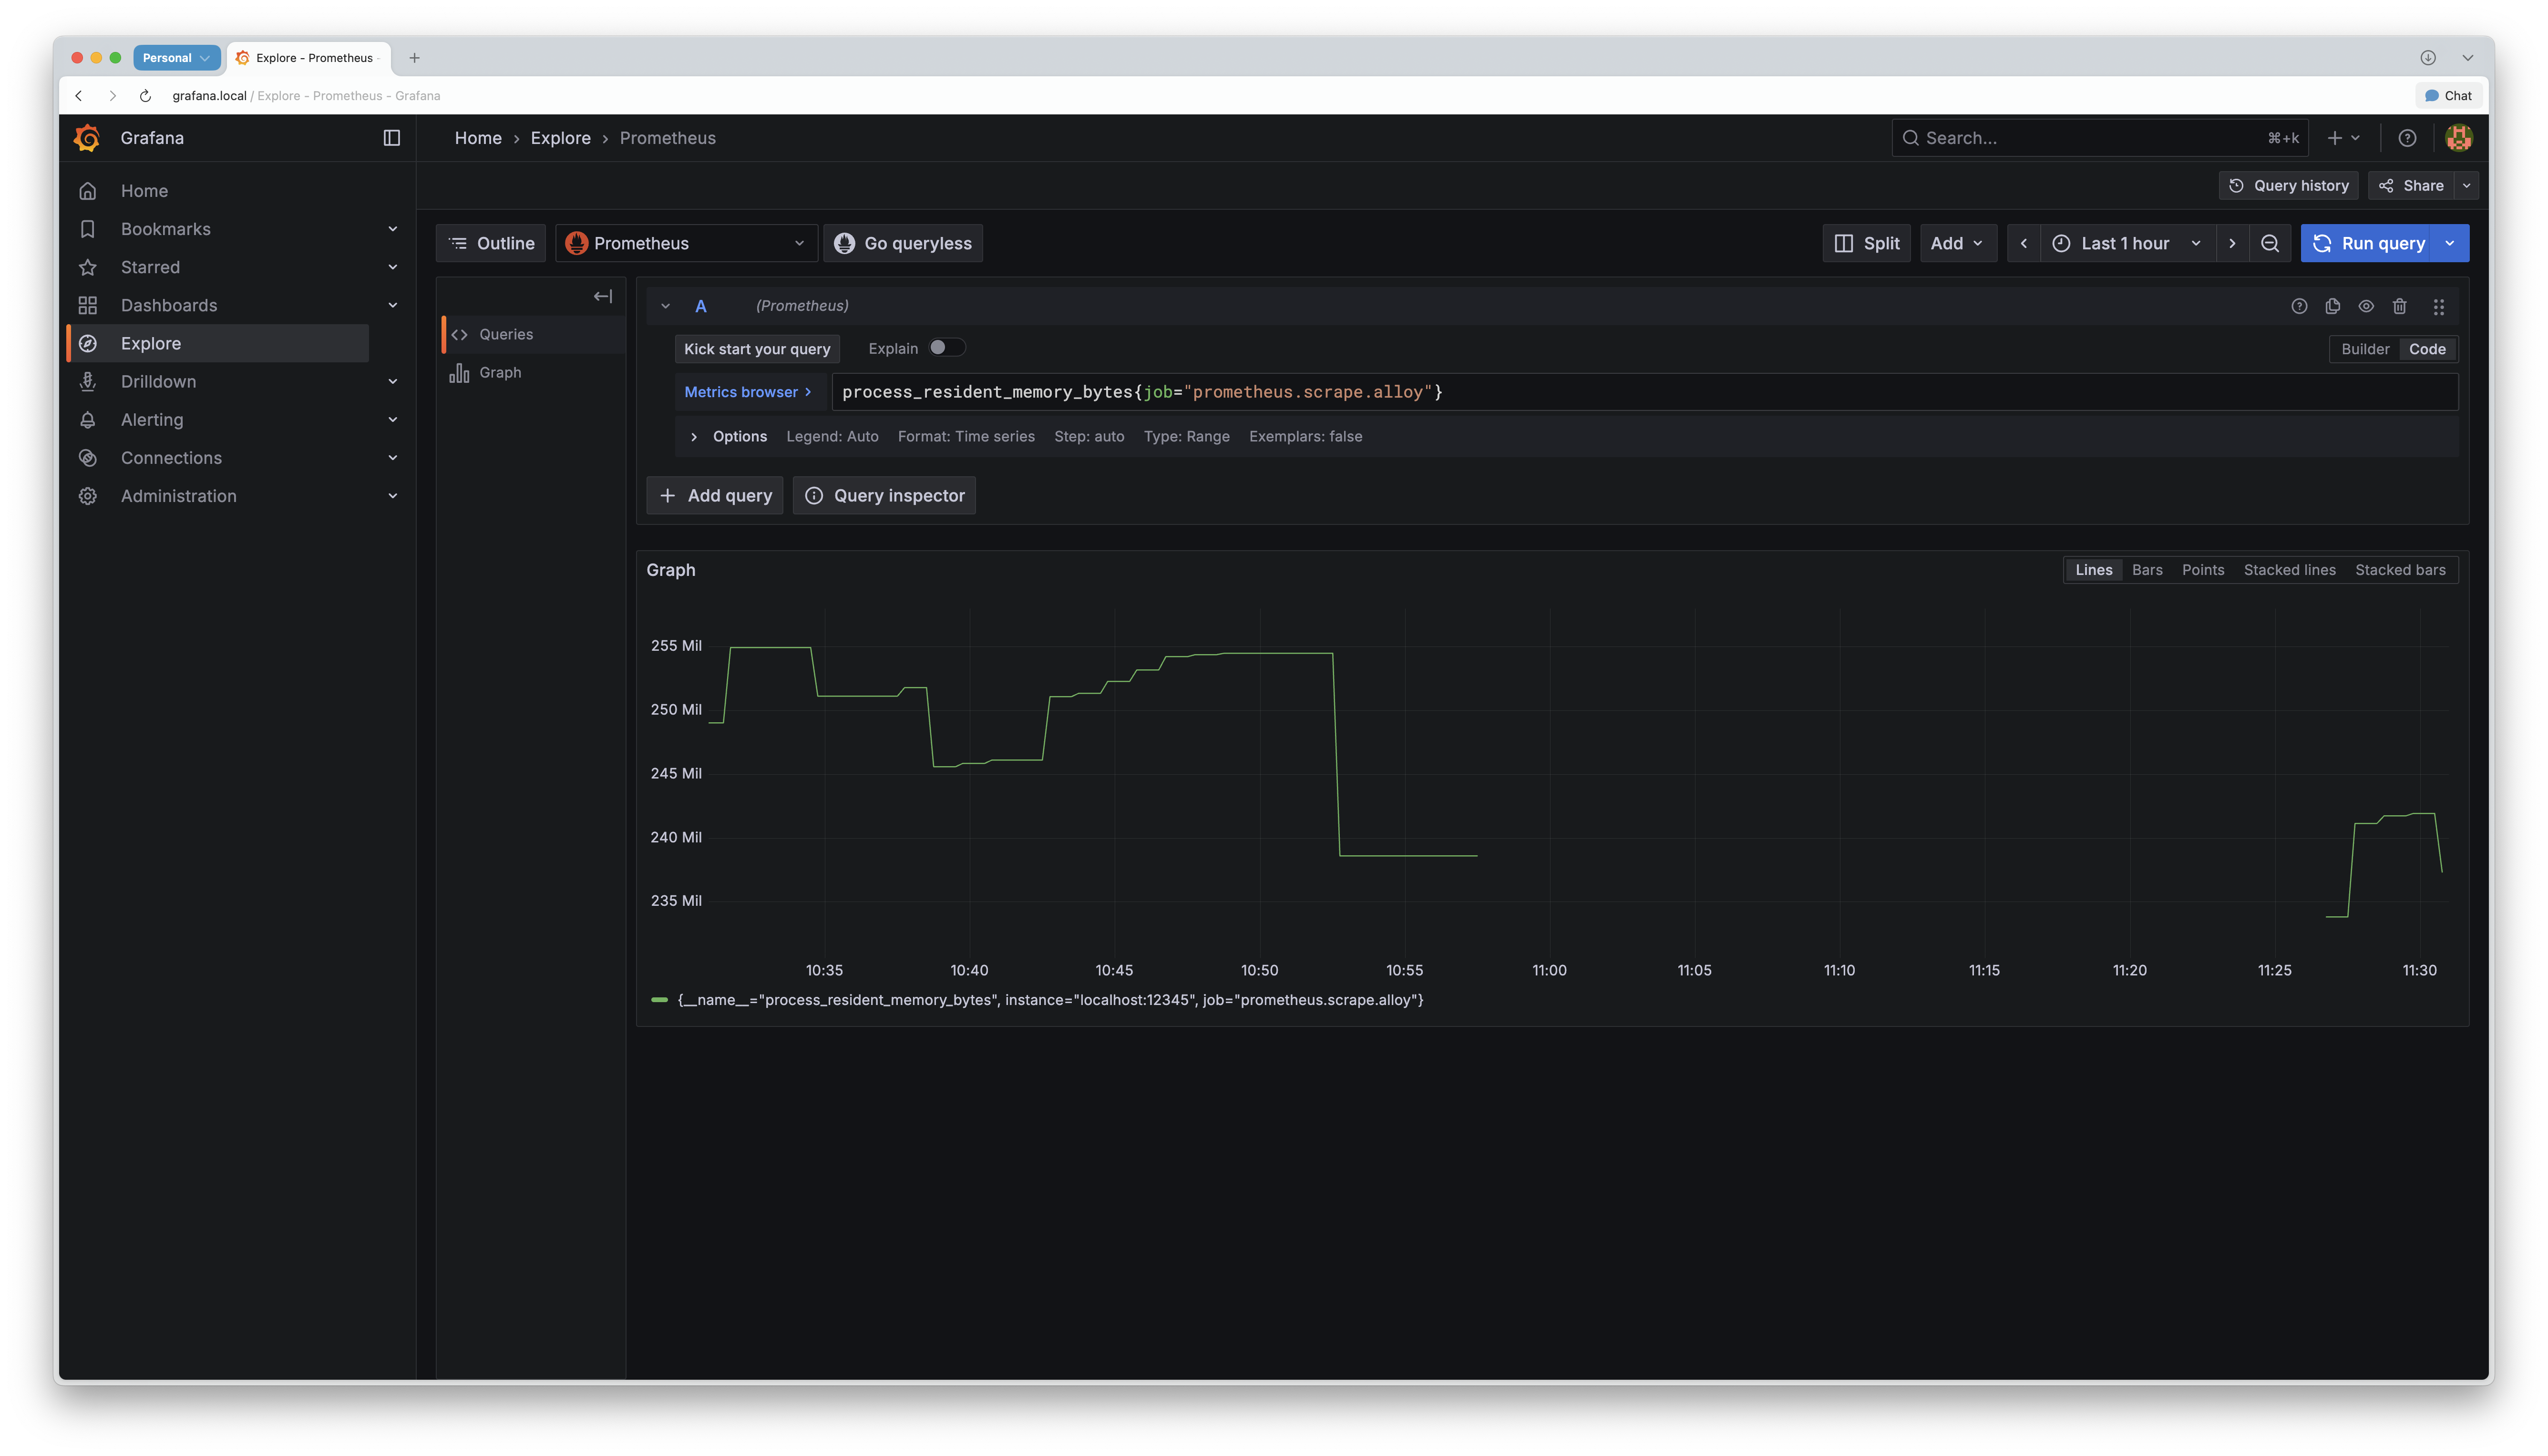2548x1456 pixels.
Task: Open the Metrics browser
Action: [748, 391]
